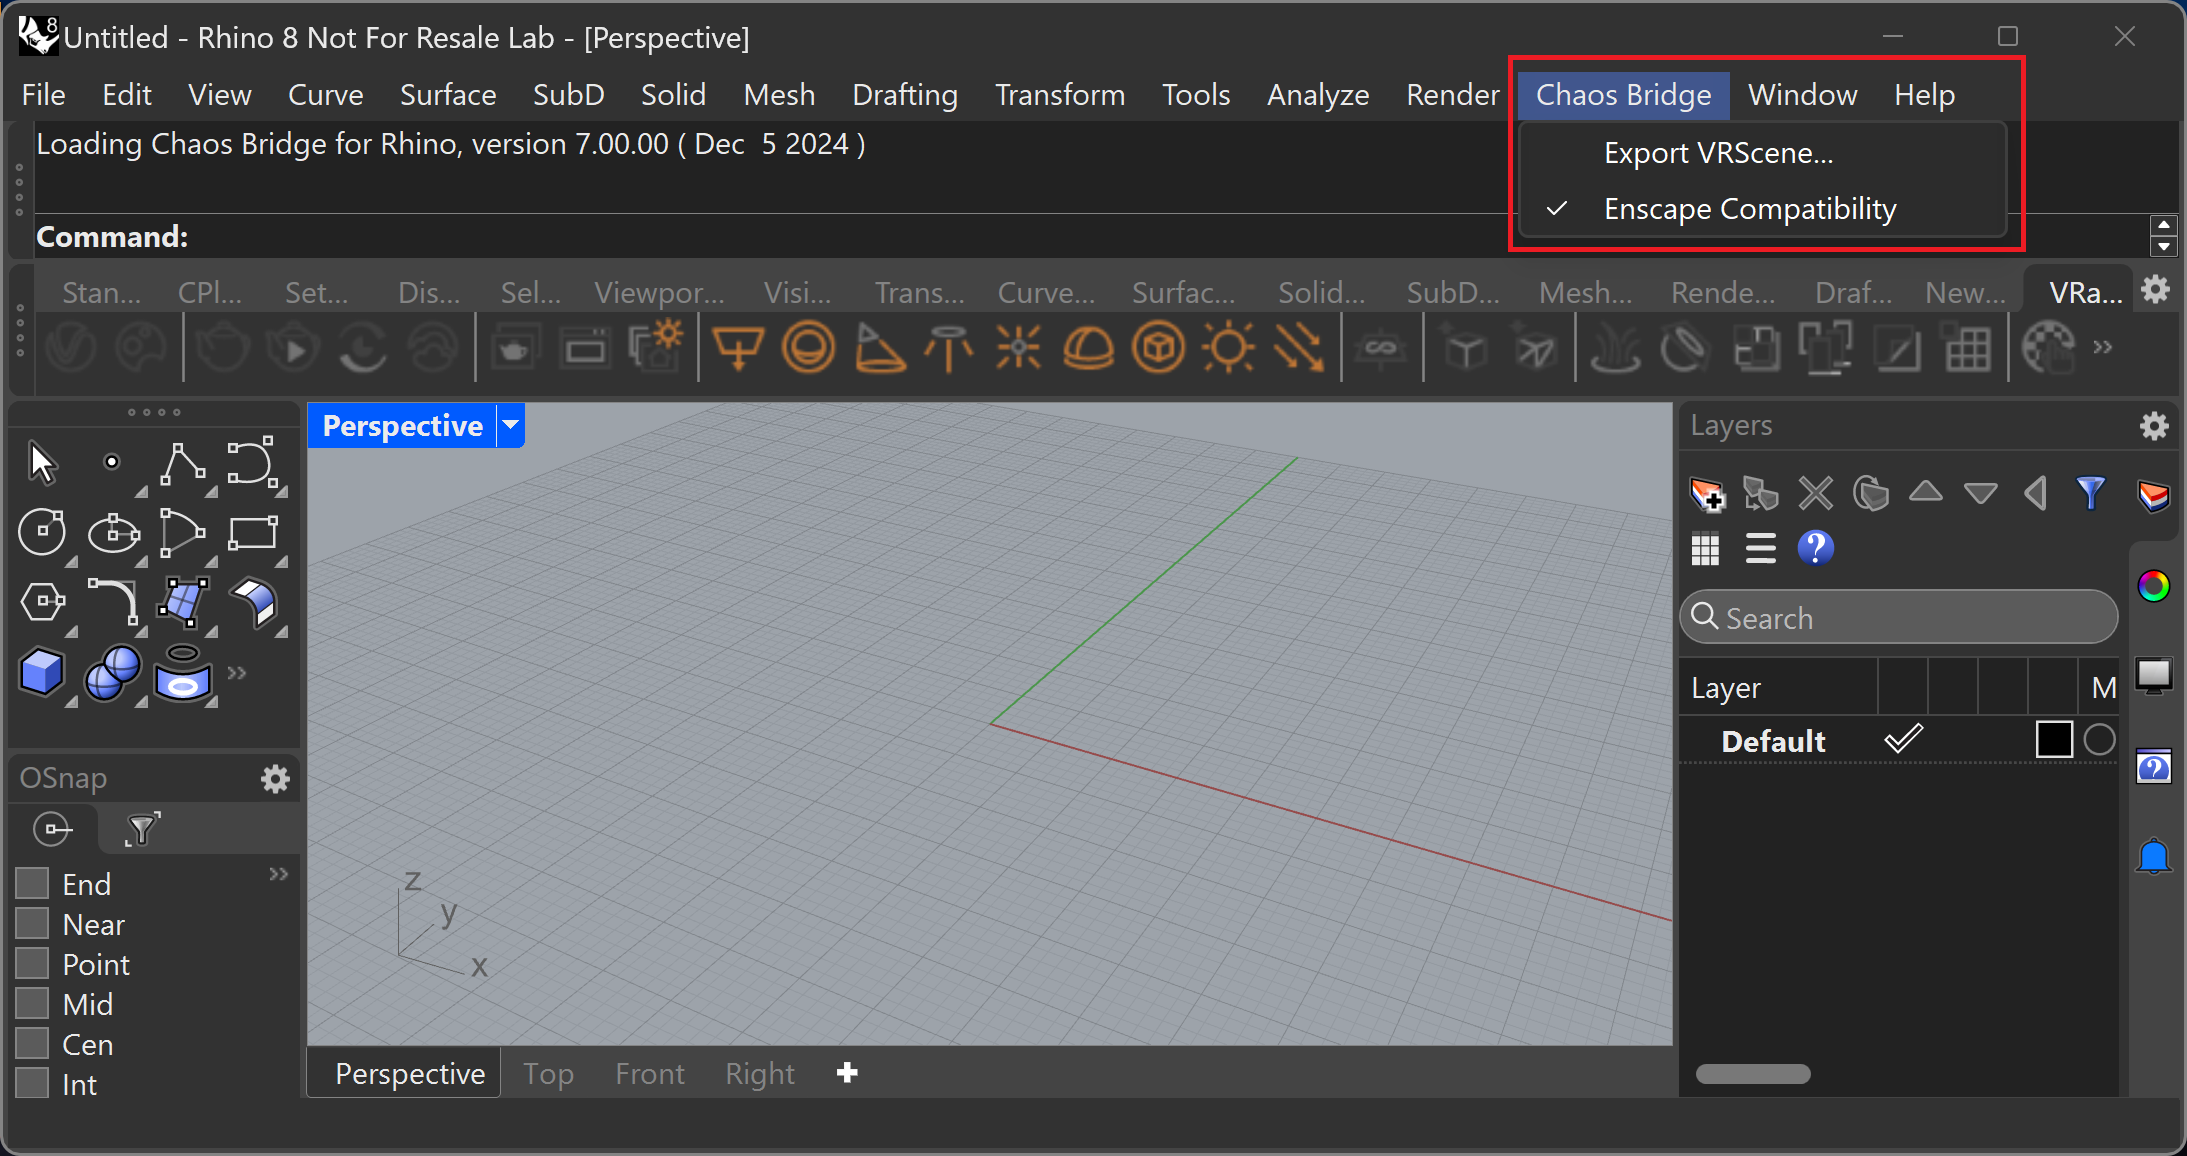Add a new viewport tab
Image resolution: width=2187 pixels, height=1156 pixels.
pyautogui.click(x=847, y=1073)
